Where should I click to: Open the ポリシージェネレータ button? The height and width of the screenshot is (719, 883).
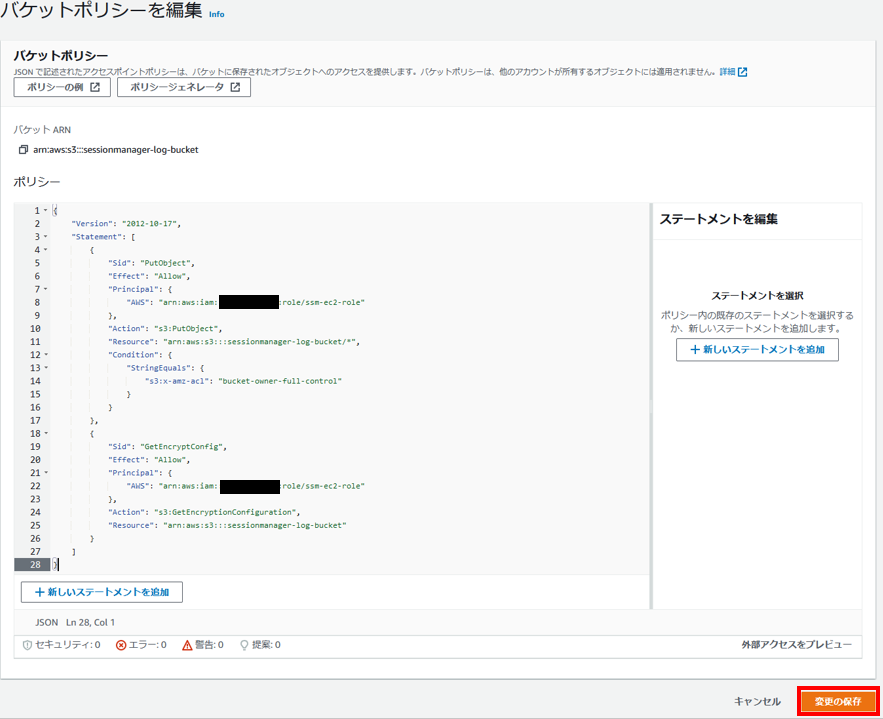click(184, 87)
